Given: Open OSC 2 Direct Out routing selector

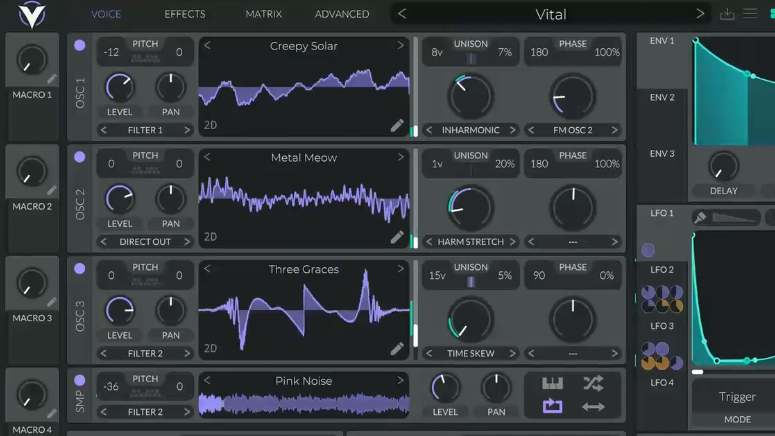Looking at the screenshot, I should tap(145, 242).
